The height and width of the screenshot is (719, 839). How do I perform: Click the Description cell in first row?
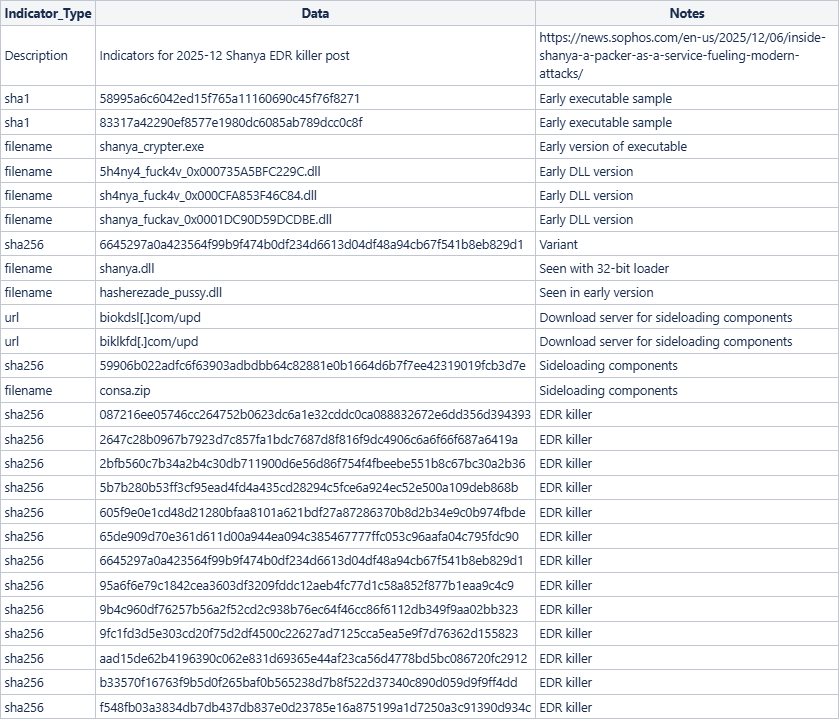(36, 56)
